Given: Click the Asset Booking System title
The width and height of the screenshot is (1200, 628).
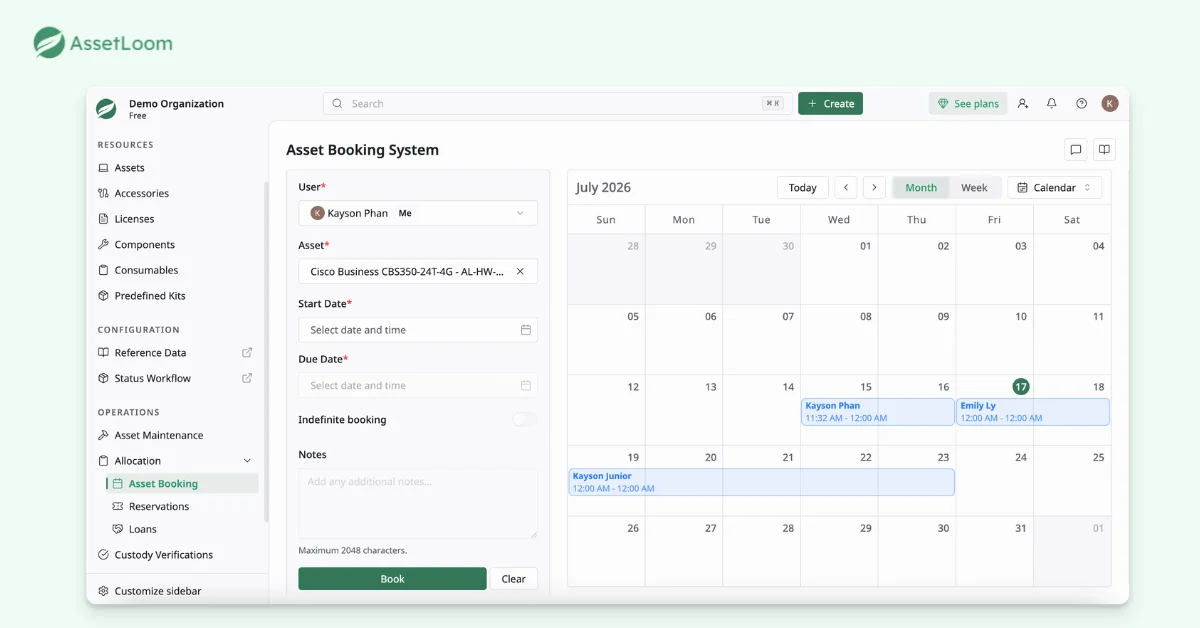Looking at the screenshot, I should (362, 150).
